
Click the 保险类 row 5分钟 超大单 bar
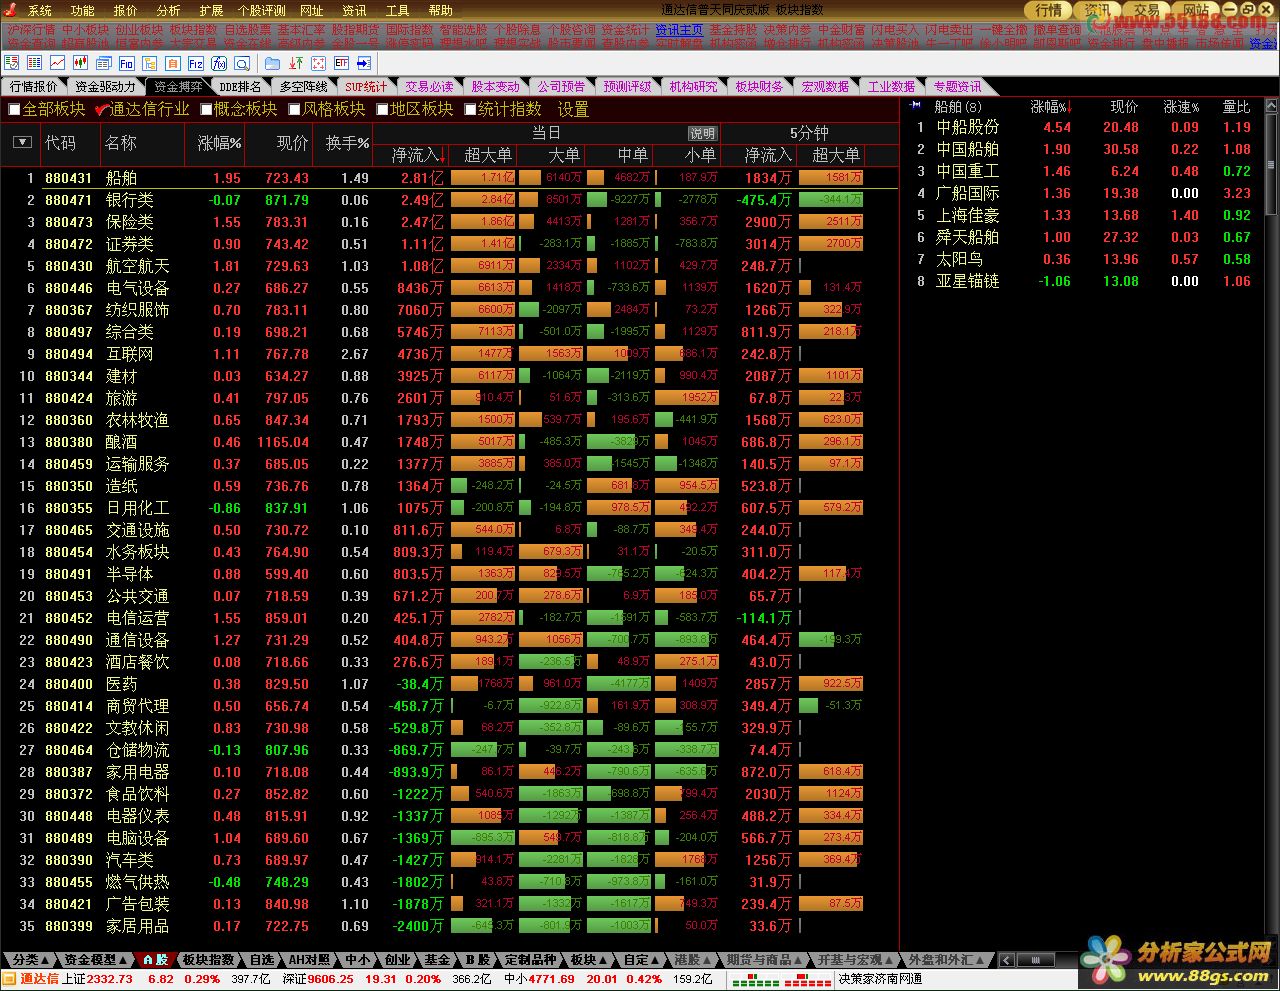(831, 222)
